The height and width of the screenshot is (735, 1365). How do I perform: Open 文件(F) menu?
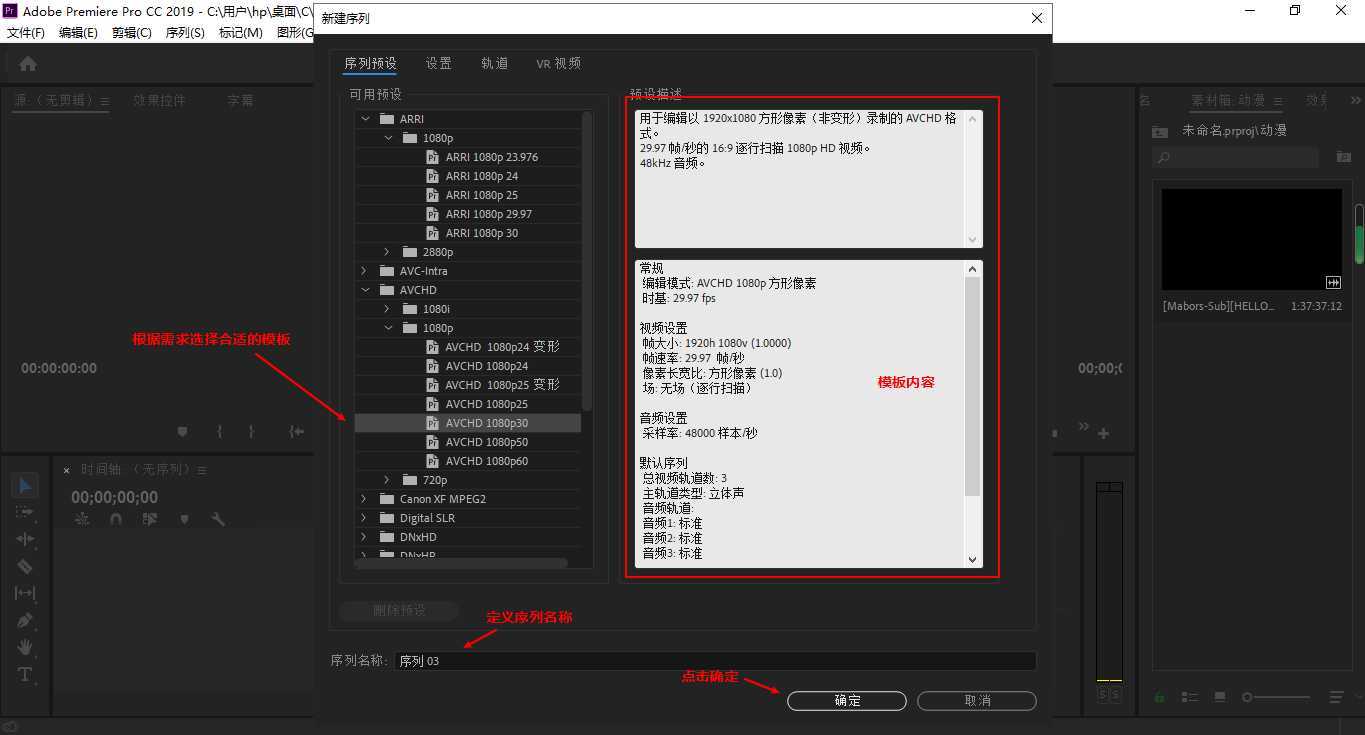(x=26, y=32)
